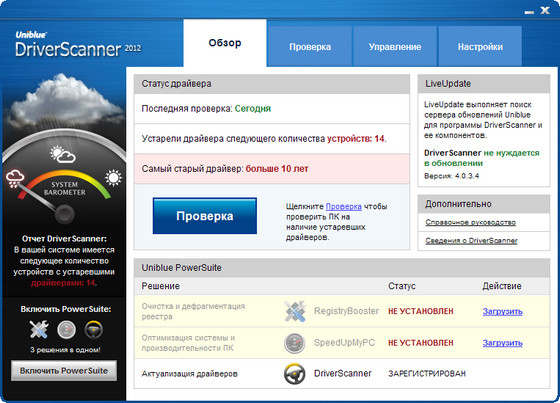Click НЕ УСТАНОВЛЕН status for SpeedUpMyPC
Image resolution: width=560 pixels, height=403 pixels.
tap(421, 343)
